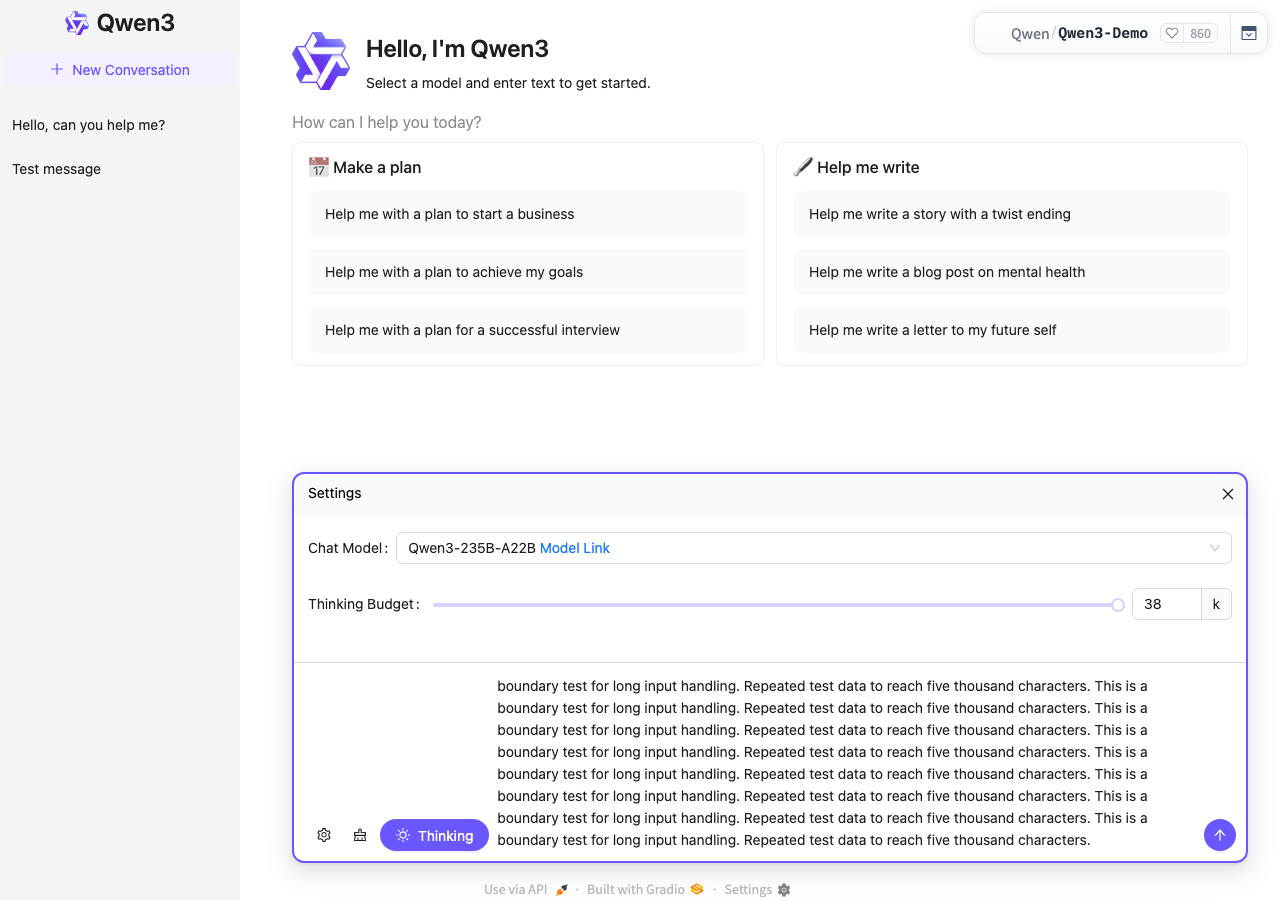Image resolution: width=1280 pixels, height=900 pixels.
Task: Open the Qwen3-Demo space link
Action: [1103, 33]
